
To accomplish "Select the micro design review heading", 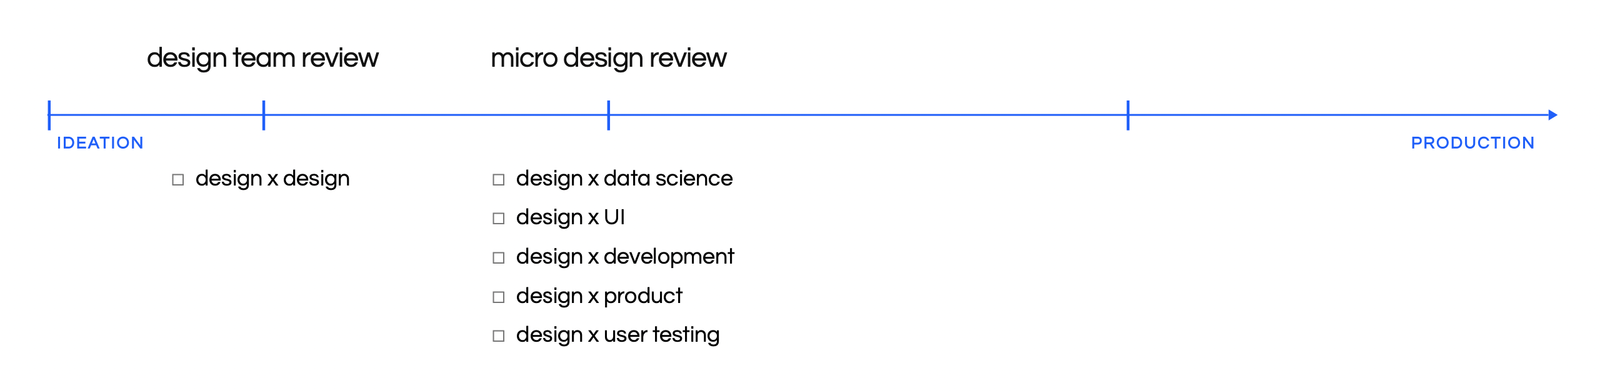I will (x=608, y=58).
